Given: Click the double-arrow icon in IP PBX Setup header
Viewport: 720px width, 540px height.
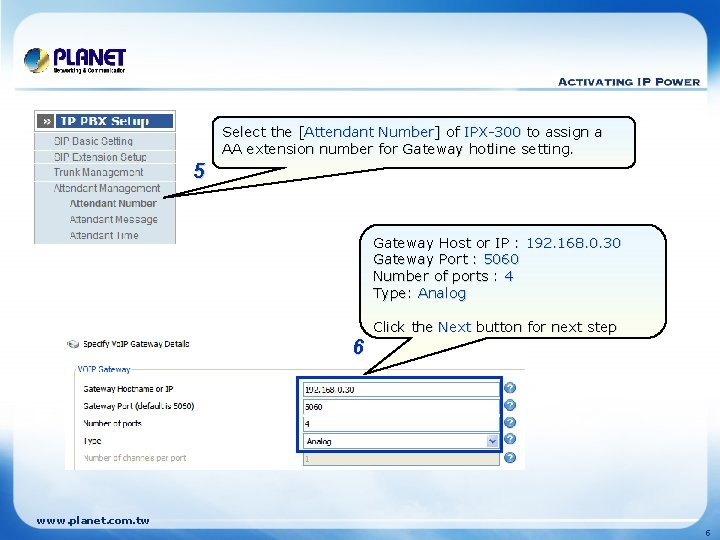Looking at the screenshot, I should point(46,121).
